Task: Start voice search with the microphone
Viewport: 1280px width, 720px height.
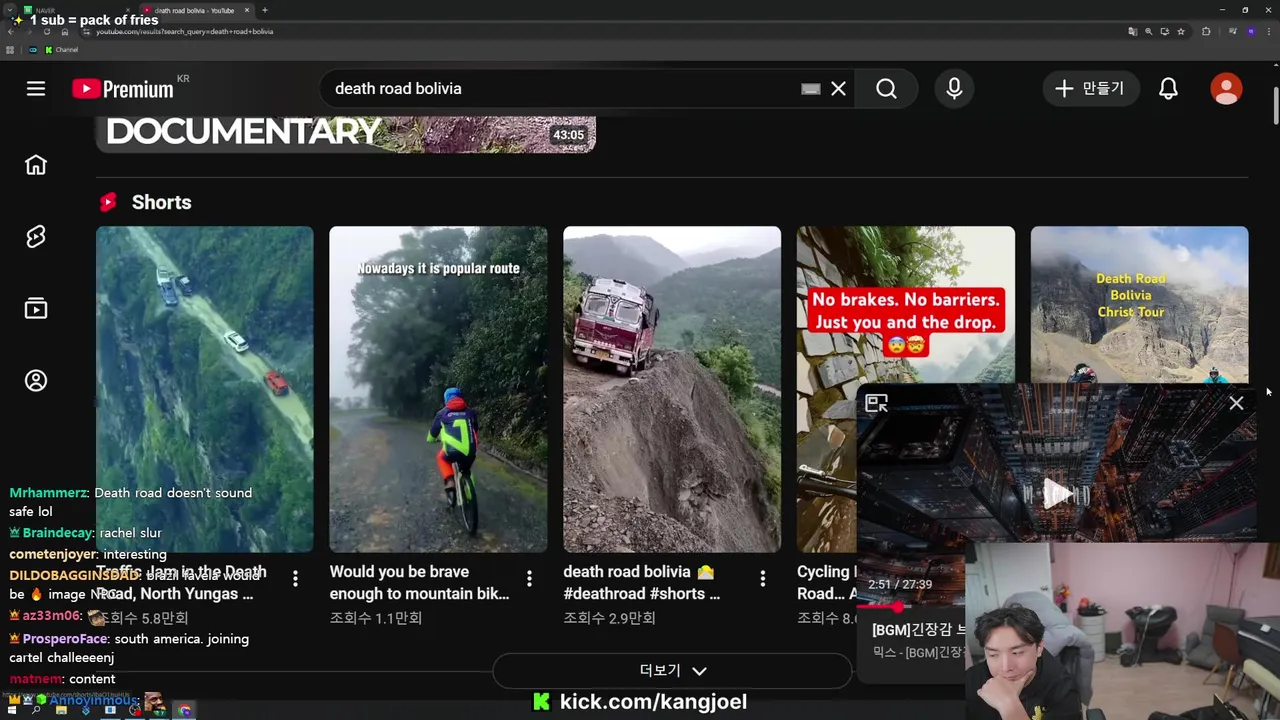Action: coord(954,89)
